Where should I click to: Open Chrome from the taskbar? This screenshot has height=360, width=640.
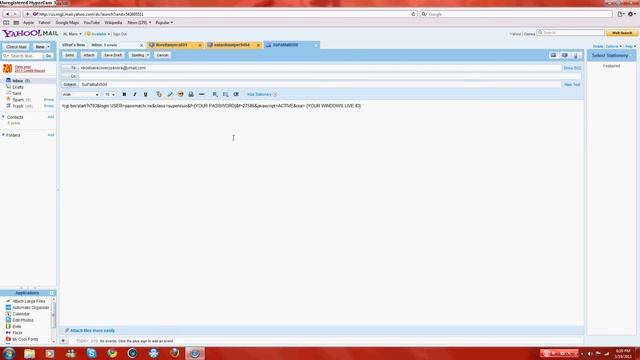(112, 353)
